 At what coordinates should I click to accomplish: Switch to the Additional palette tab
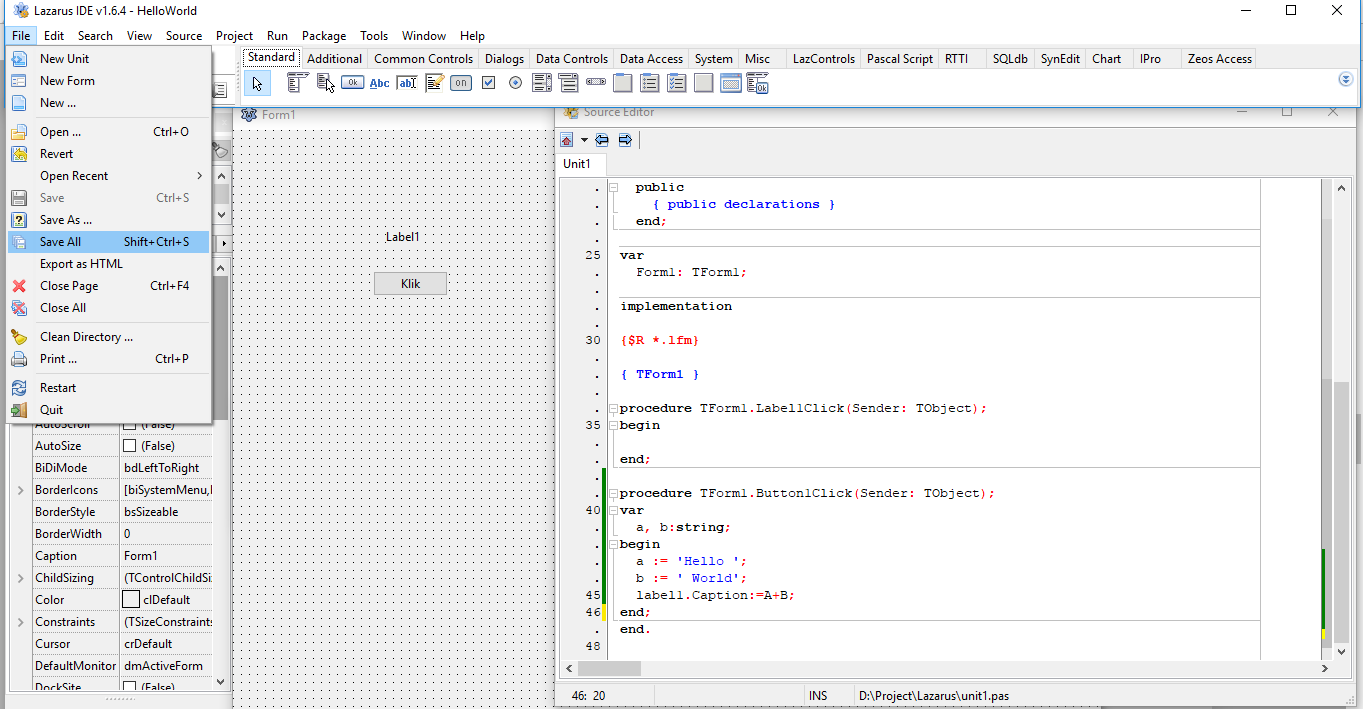pyautogui.click(x=334, y=59)
